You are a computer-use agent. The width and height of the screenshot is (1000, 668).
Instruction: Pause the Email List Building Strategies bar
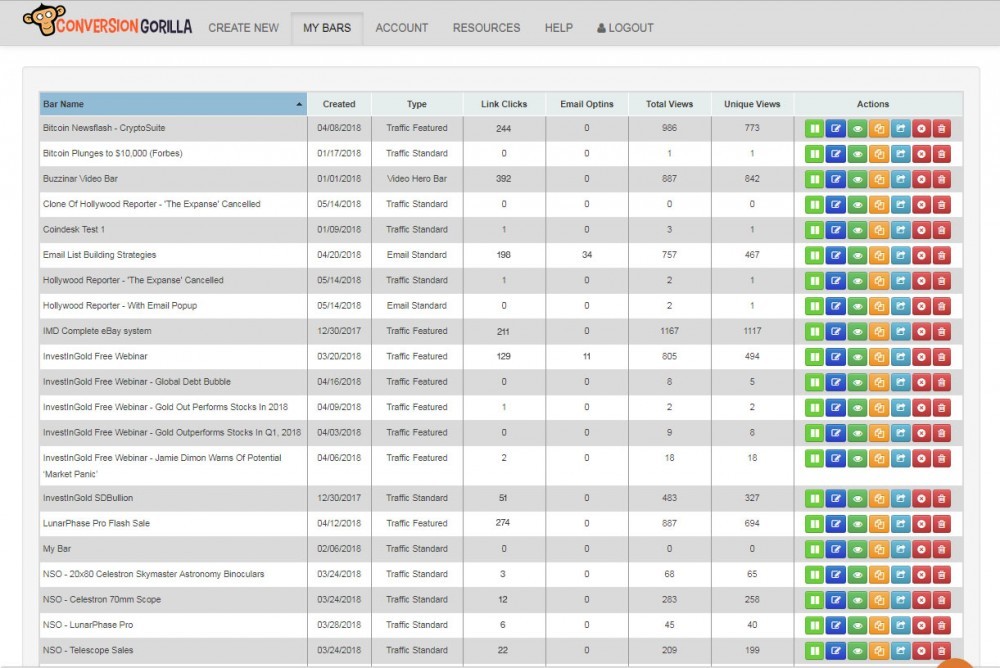coord(814,256)
